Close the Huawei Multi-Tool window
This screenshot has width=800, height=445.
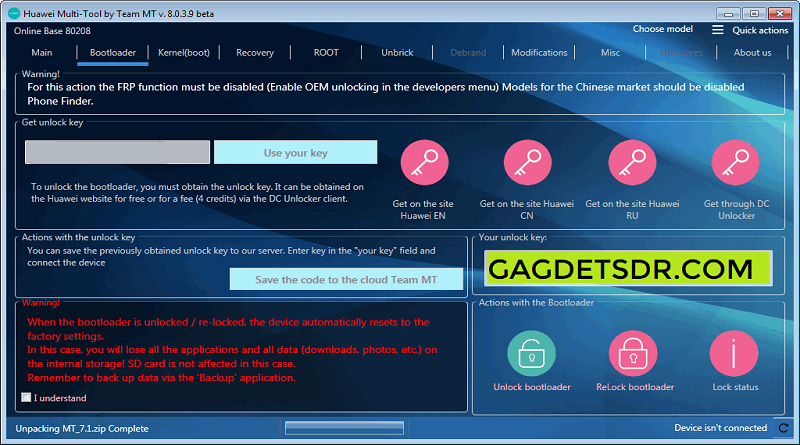click(780, 13)
